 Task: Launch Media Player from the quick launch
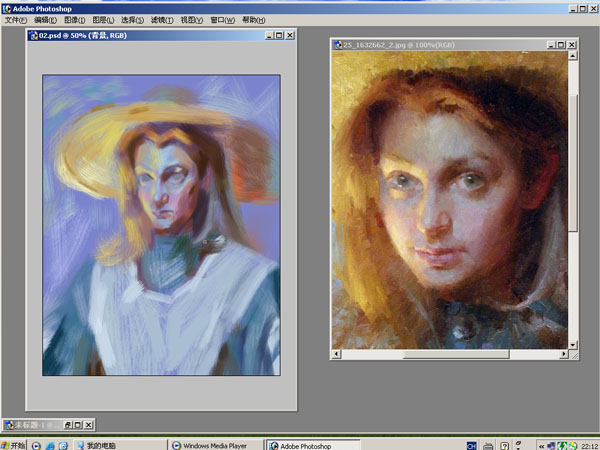(36, 446)
